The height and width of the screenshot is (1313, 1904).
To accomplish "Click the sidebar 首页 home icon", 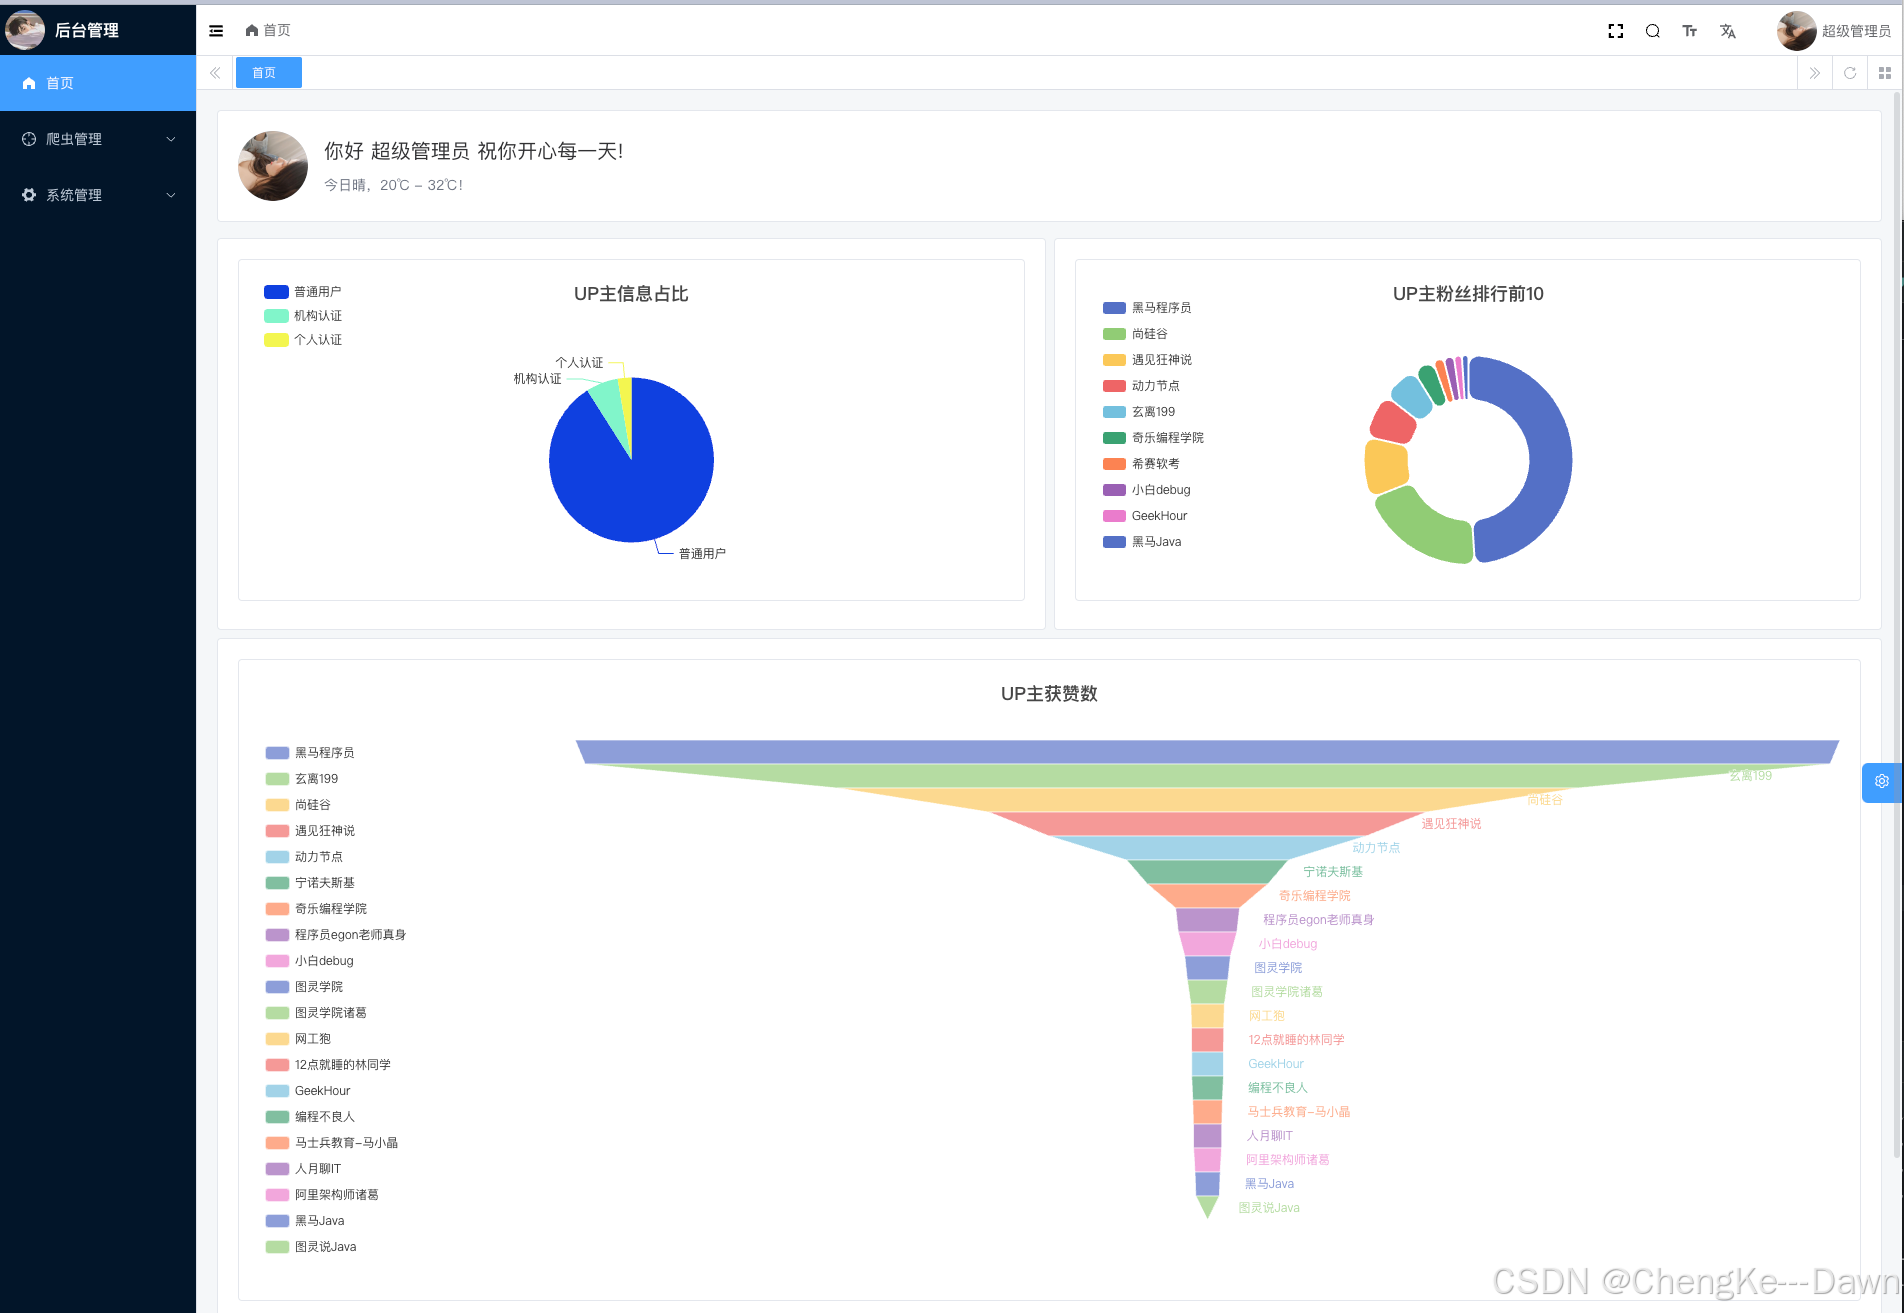I will [29, 83].
